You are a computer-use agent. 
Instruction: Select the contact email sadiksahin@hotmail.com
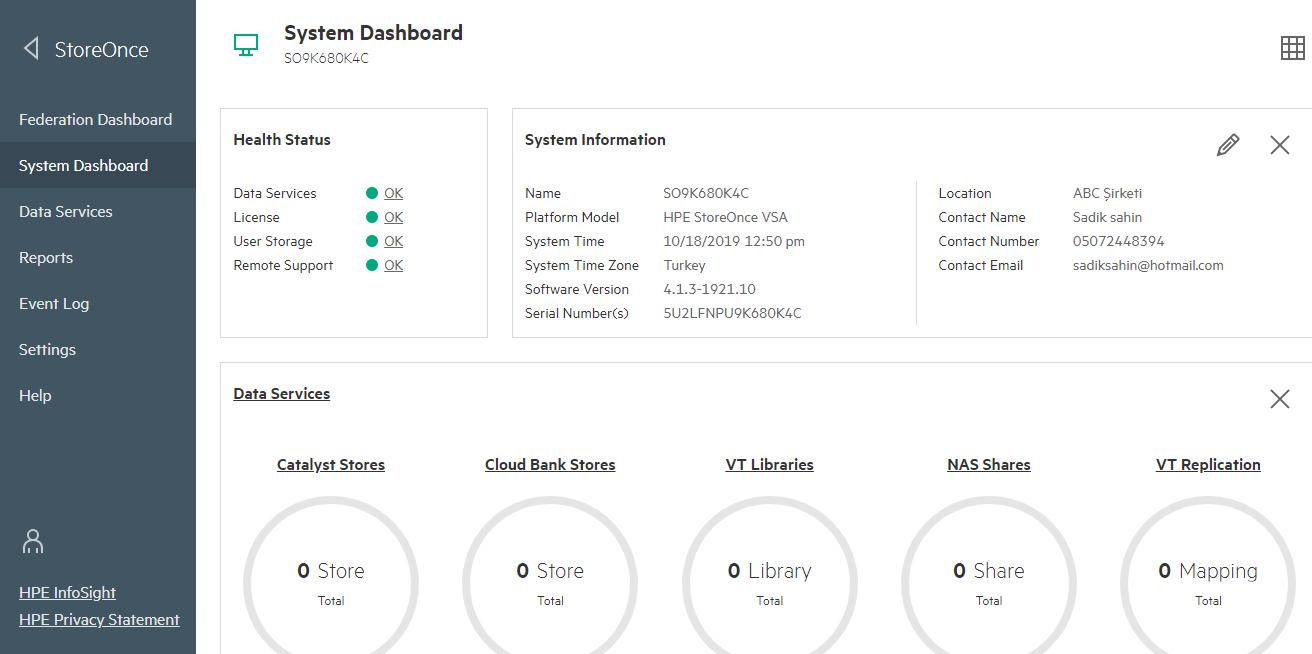[1148, 265]
